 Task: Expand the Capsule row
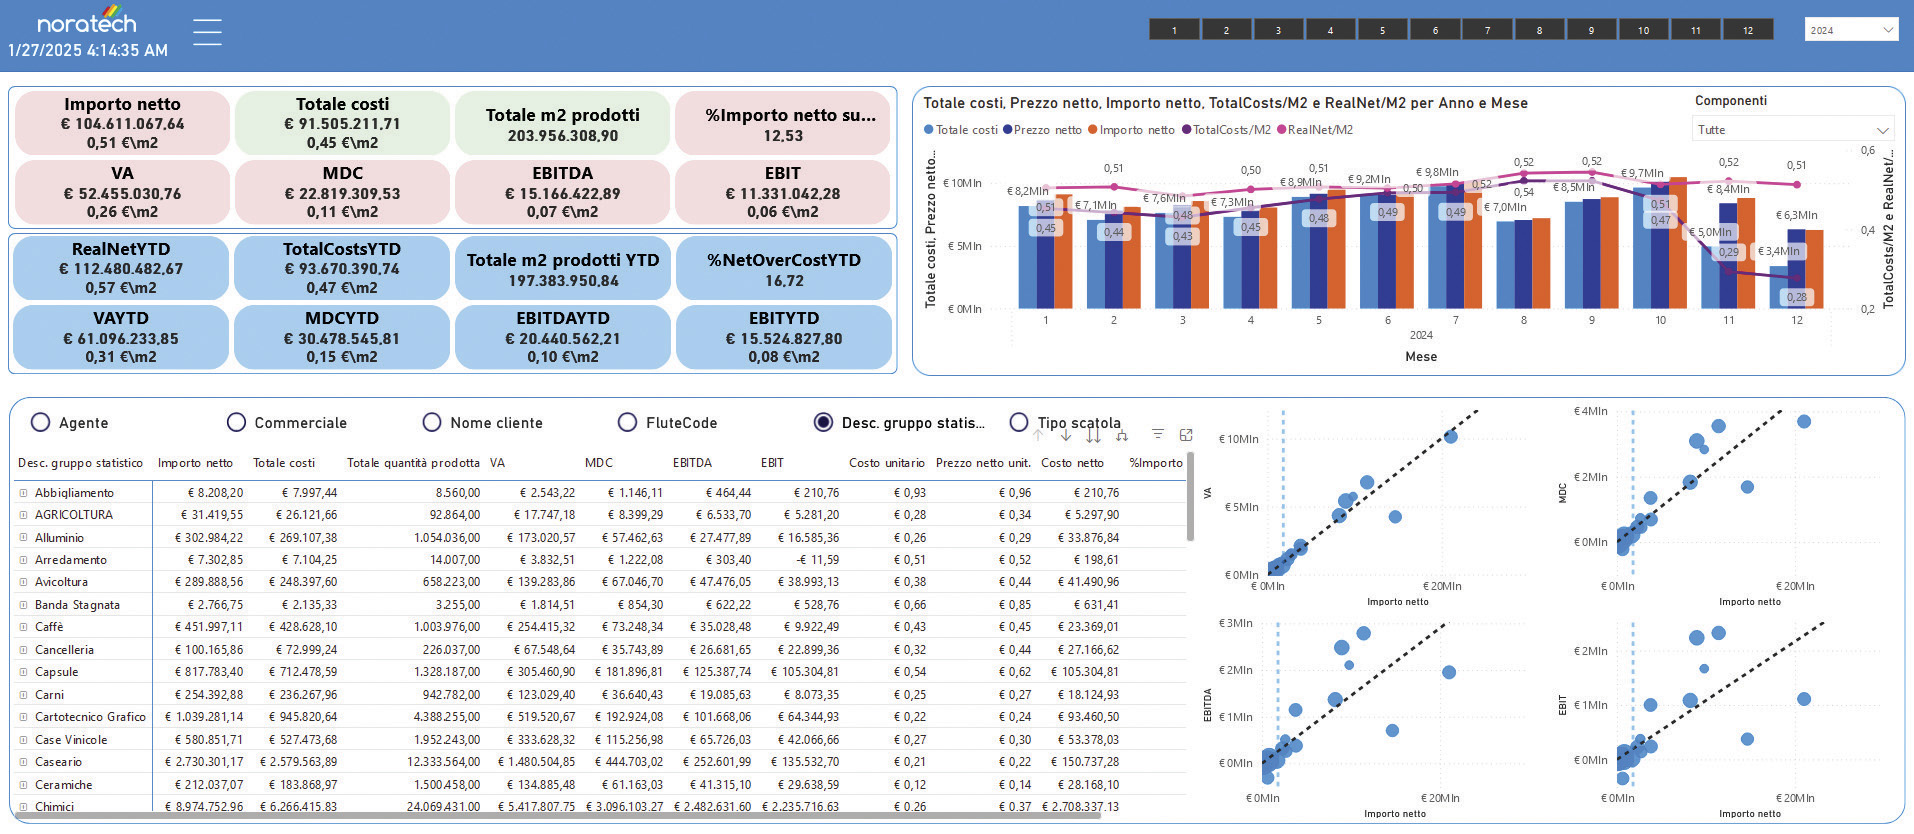[23, 672]
